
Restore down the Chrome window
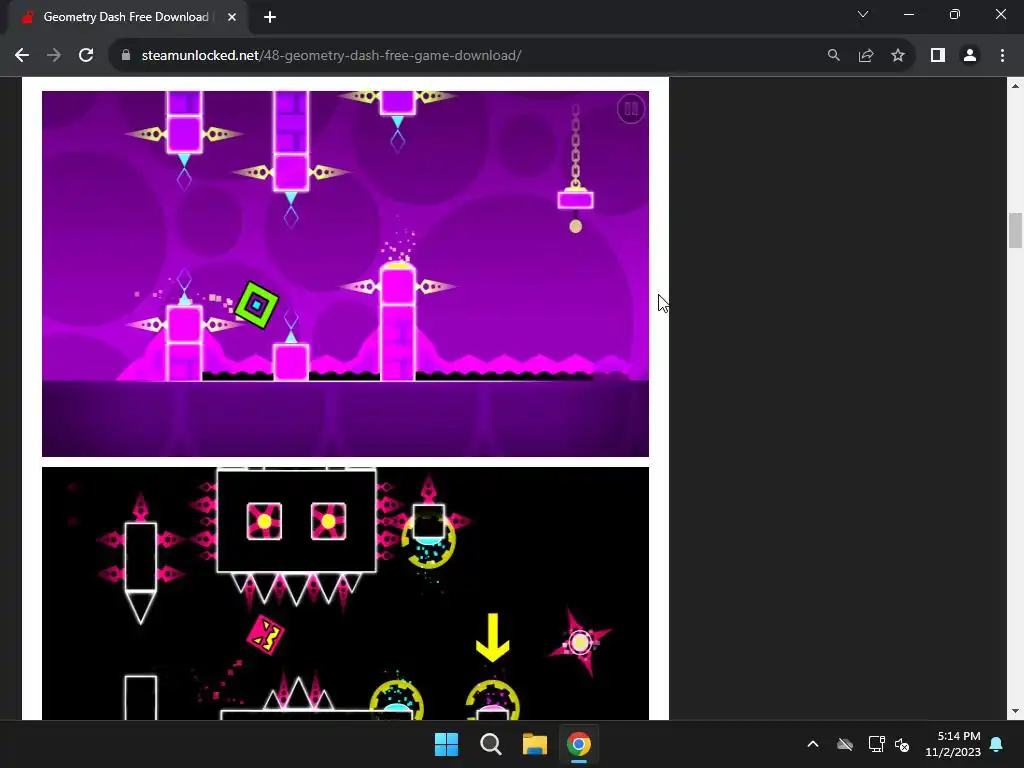(955, 14)
